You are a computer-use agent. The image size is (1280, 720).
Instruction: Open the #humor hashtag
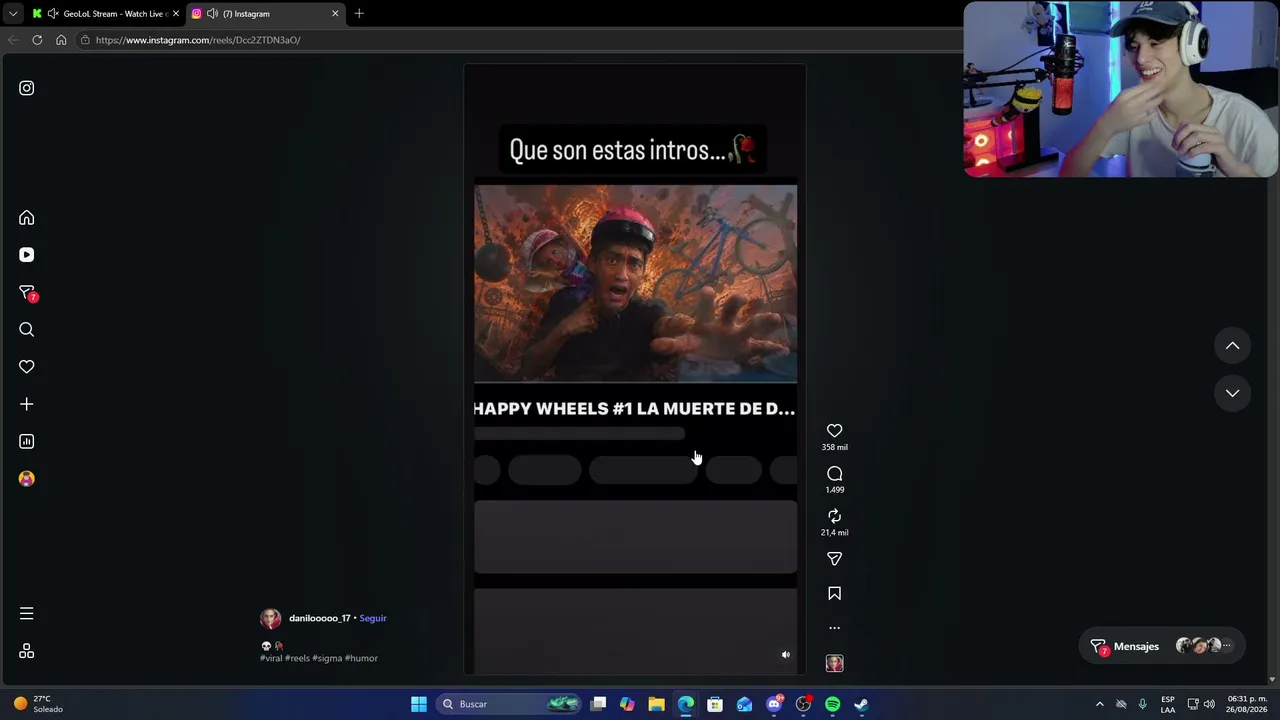(361, 658)
